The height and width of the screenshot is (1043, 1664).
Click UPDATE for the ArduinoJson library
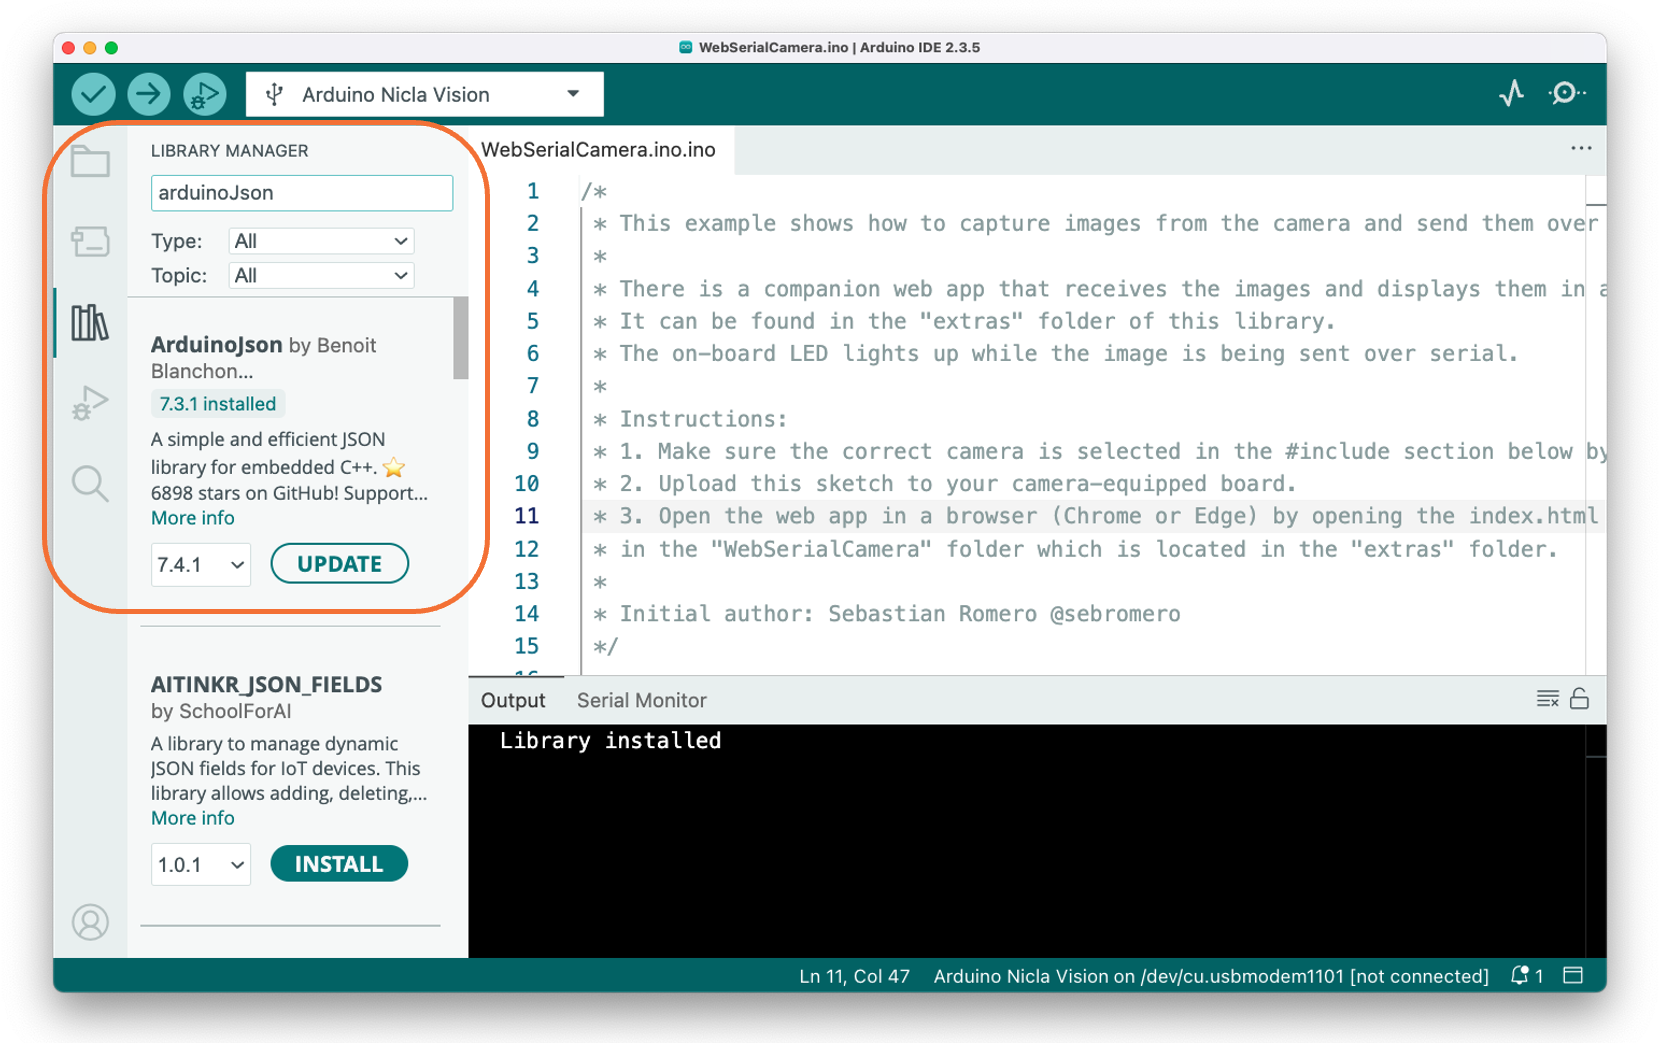pyautogui.click(x=339, y=564)
